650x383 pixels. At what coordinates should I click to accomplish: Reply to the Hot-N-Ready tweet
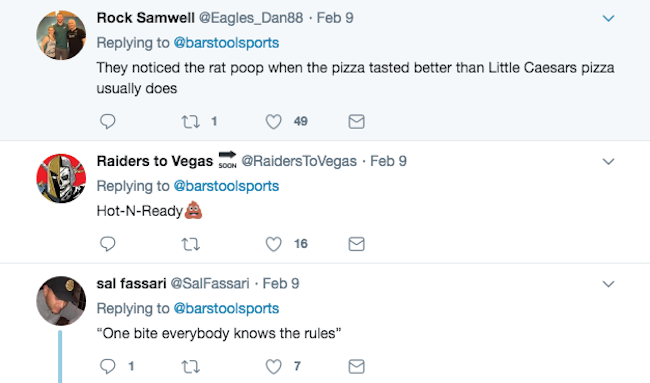click(108, 244)
